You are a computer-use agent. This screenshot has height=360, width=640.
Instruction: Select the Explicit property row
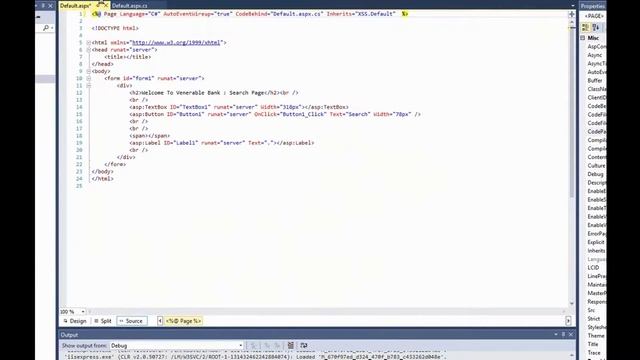596,242
